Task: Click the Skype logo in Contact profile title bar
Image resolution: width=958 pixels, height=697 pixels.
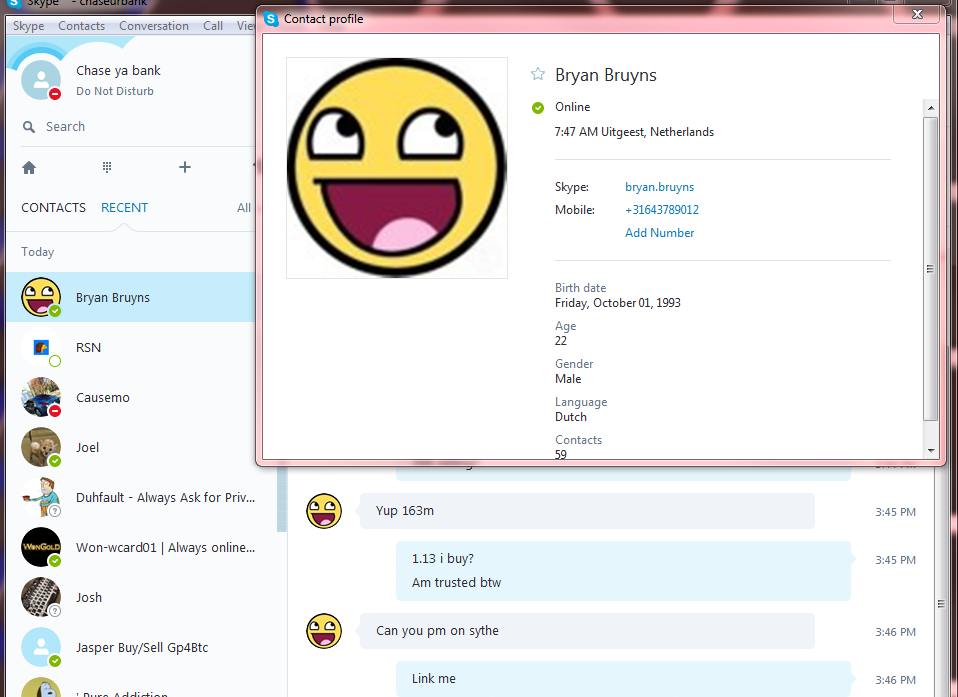Action: (271, 19)
